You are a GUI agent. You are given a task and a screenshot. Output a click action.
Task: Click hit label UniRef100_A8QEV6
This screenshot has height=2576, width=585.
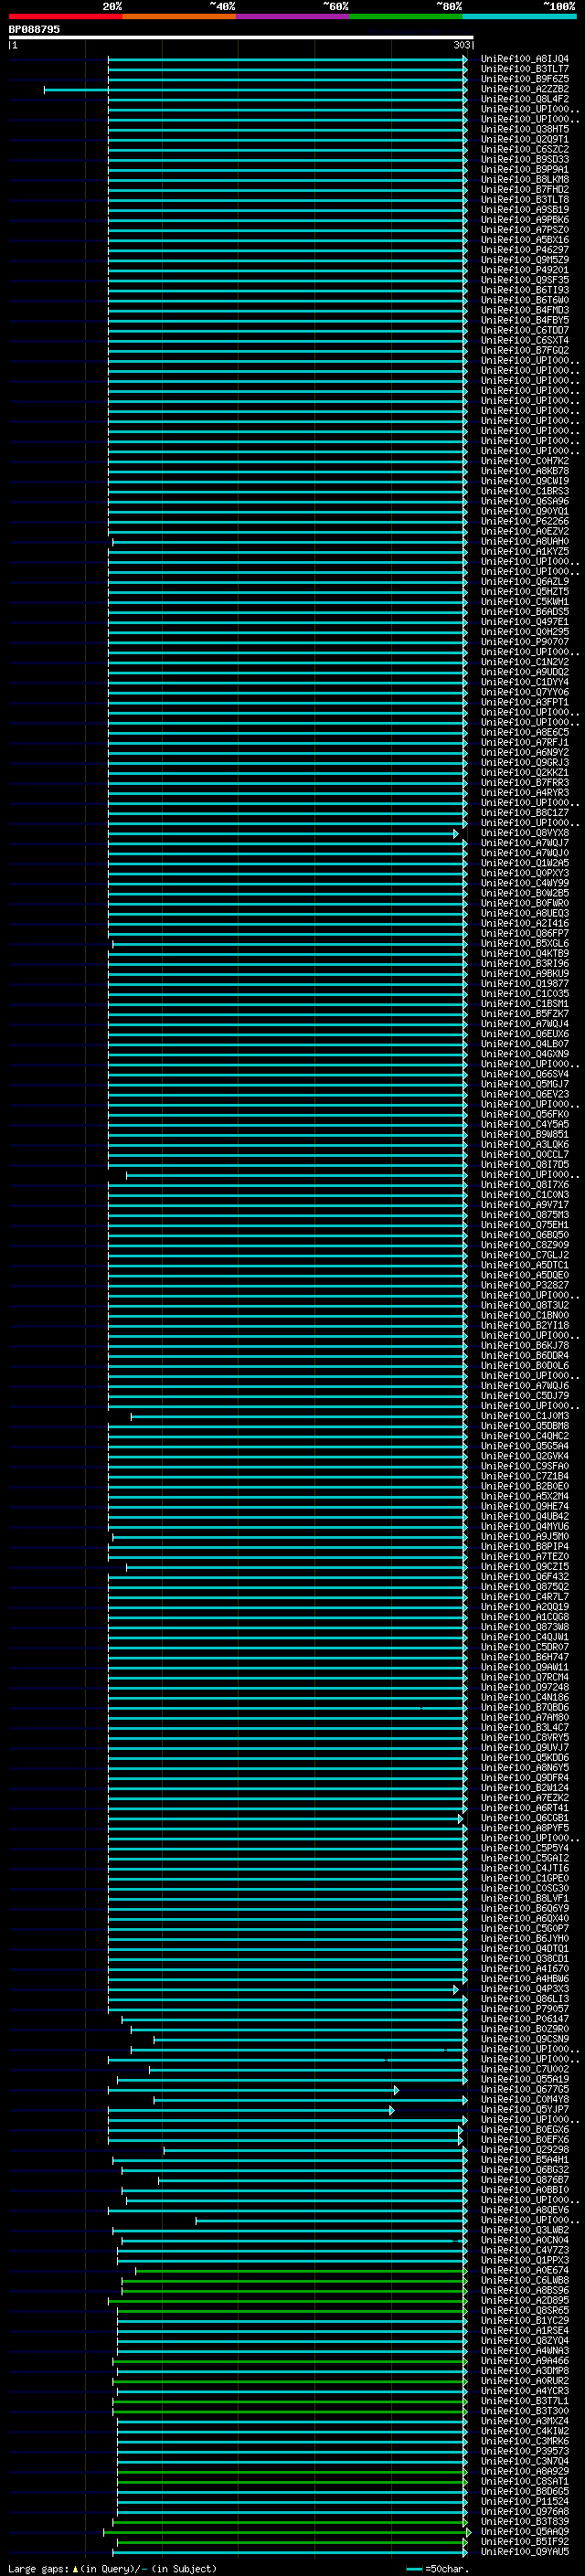pyautogui.click(x=524, y=2210)
